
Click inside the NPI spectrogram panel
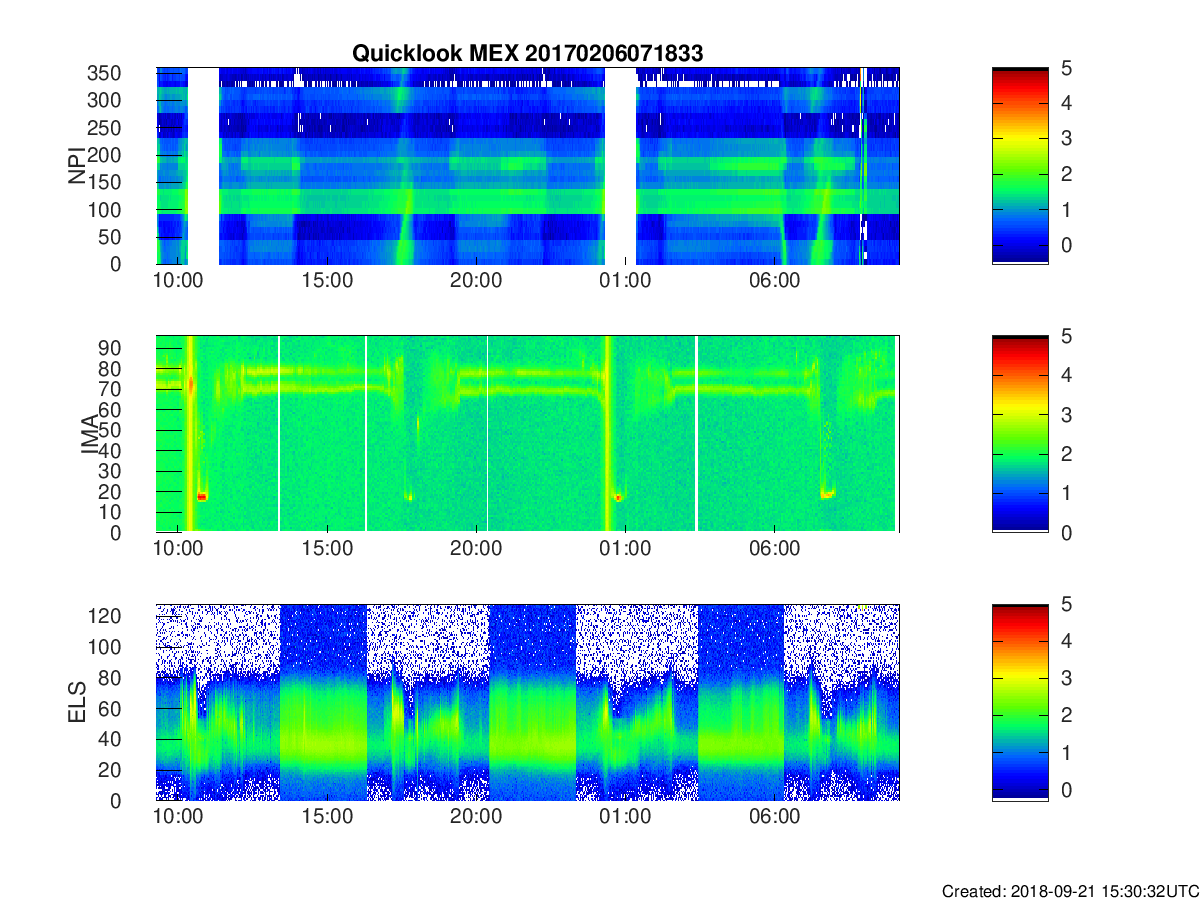pyautogui.click(x=528, y=166)
